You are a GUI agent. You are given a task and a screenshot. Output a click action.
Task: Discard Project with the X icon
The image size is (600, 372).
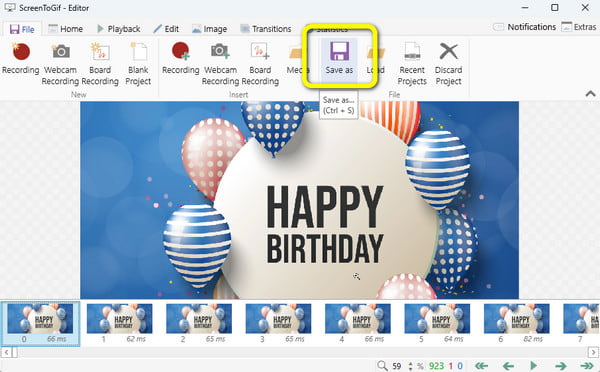448,64
